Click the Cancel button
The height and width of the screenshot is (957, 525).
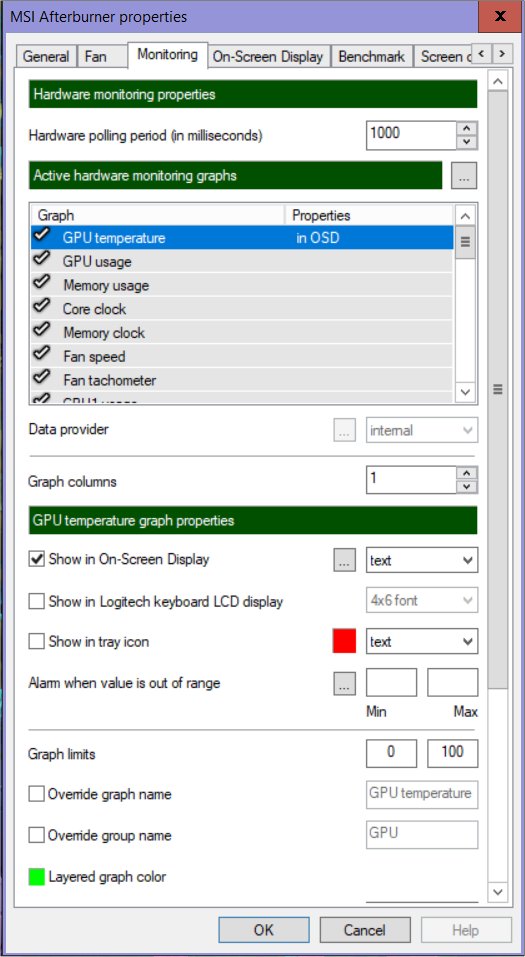[365, 930]
